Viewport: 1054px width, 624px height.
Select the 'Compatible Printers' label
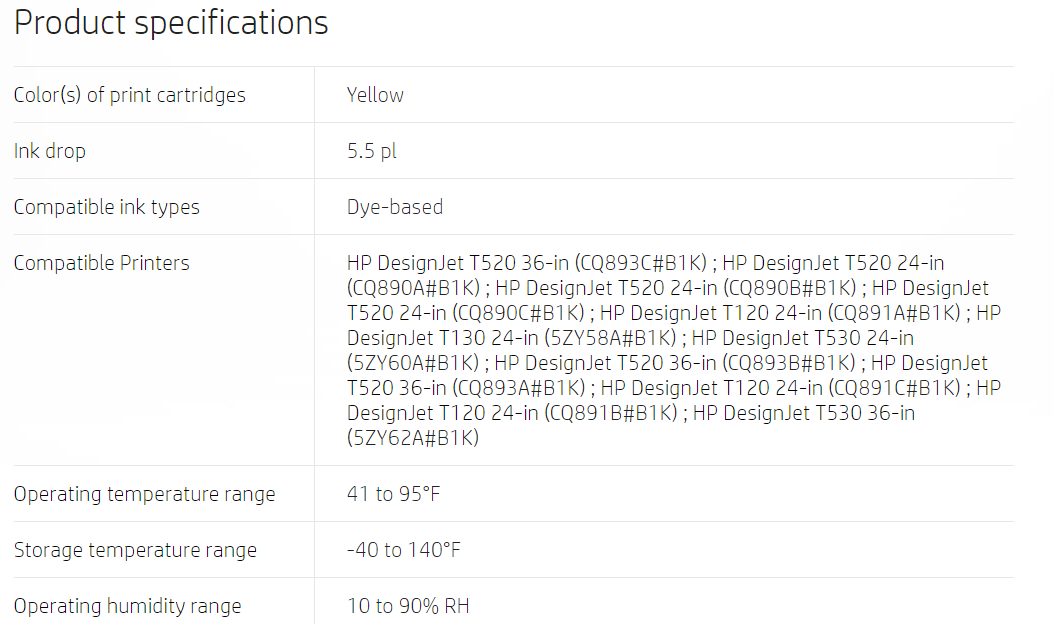[x=102, y=263]
